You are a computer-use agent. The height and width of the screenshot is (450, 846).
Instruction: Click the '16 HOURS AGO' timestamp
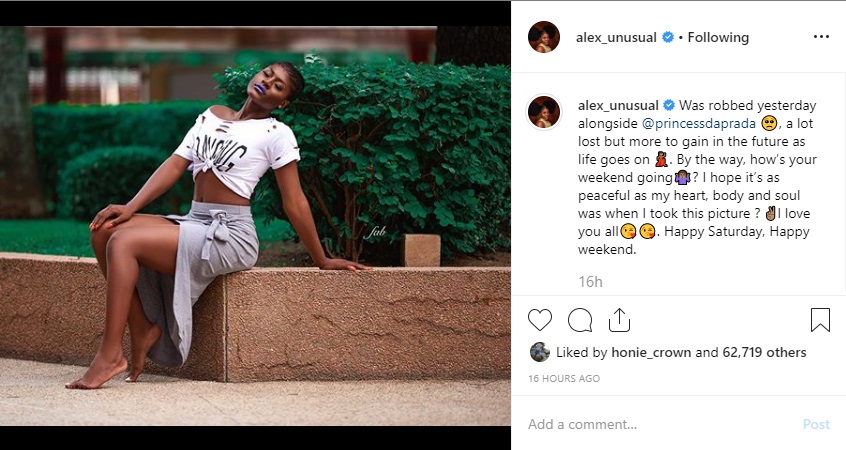pos(564,379)
